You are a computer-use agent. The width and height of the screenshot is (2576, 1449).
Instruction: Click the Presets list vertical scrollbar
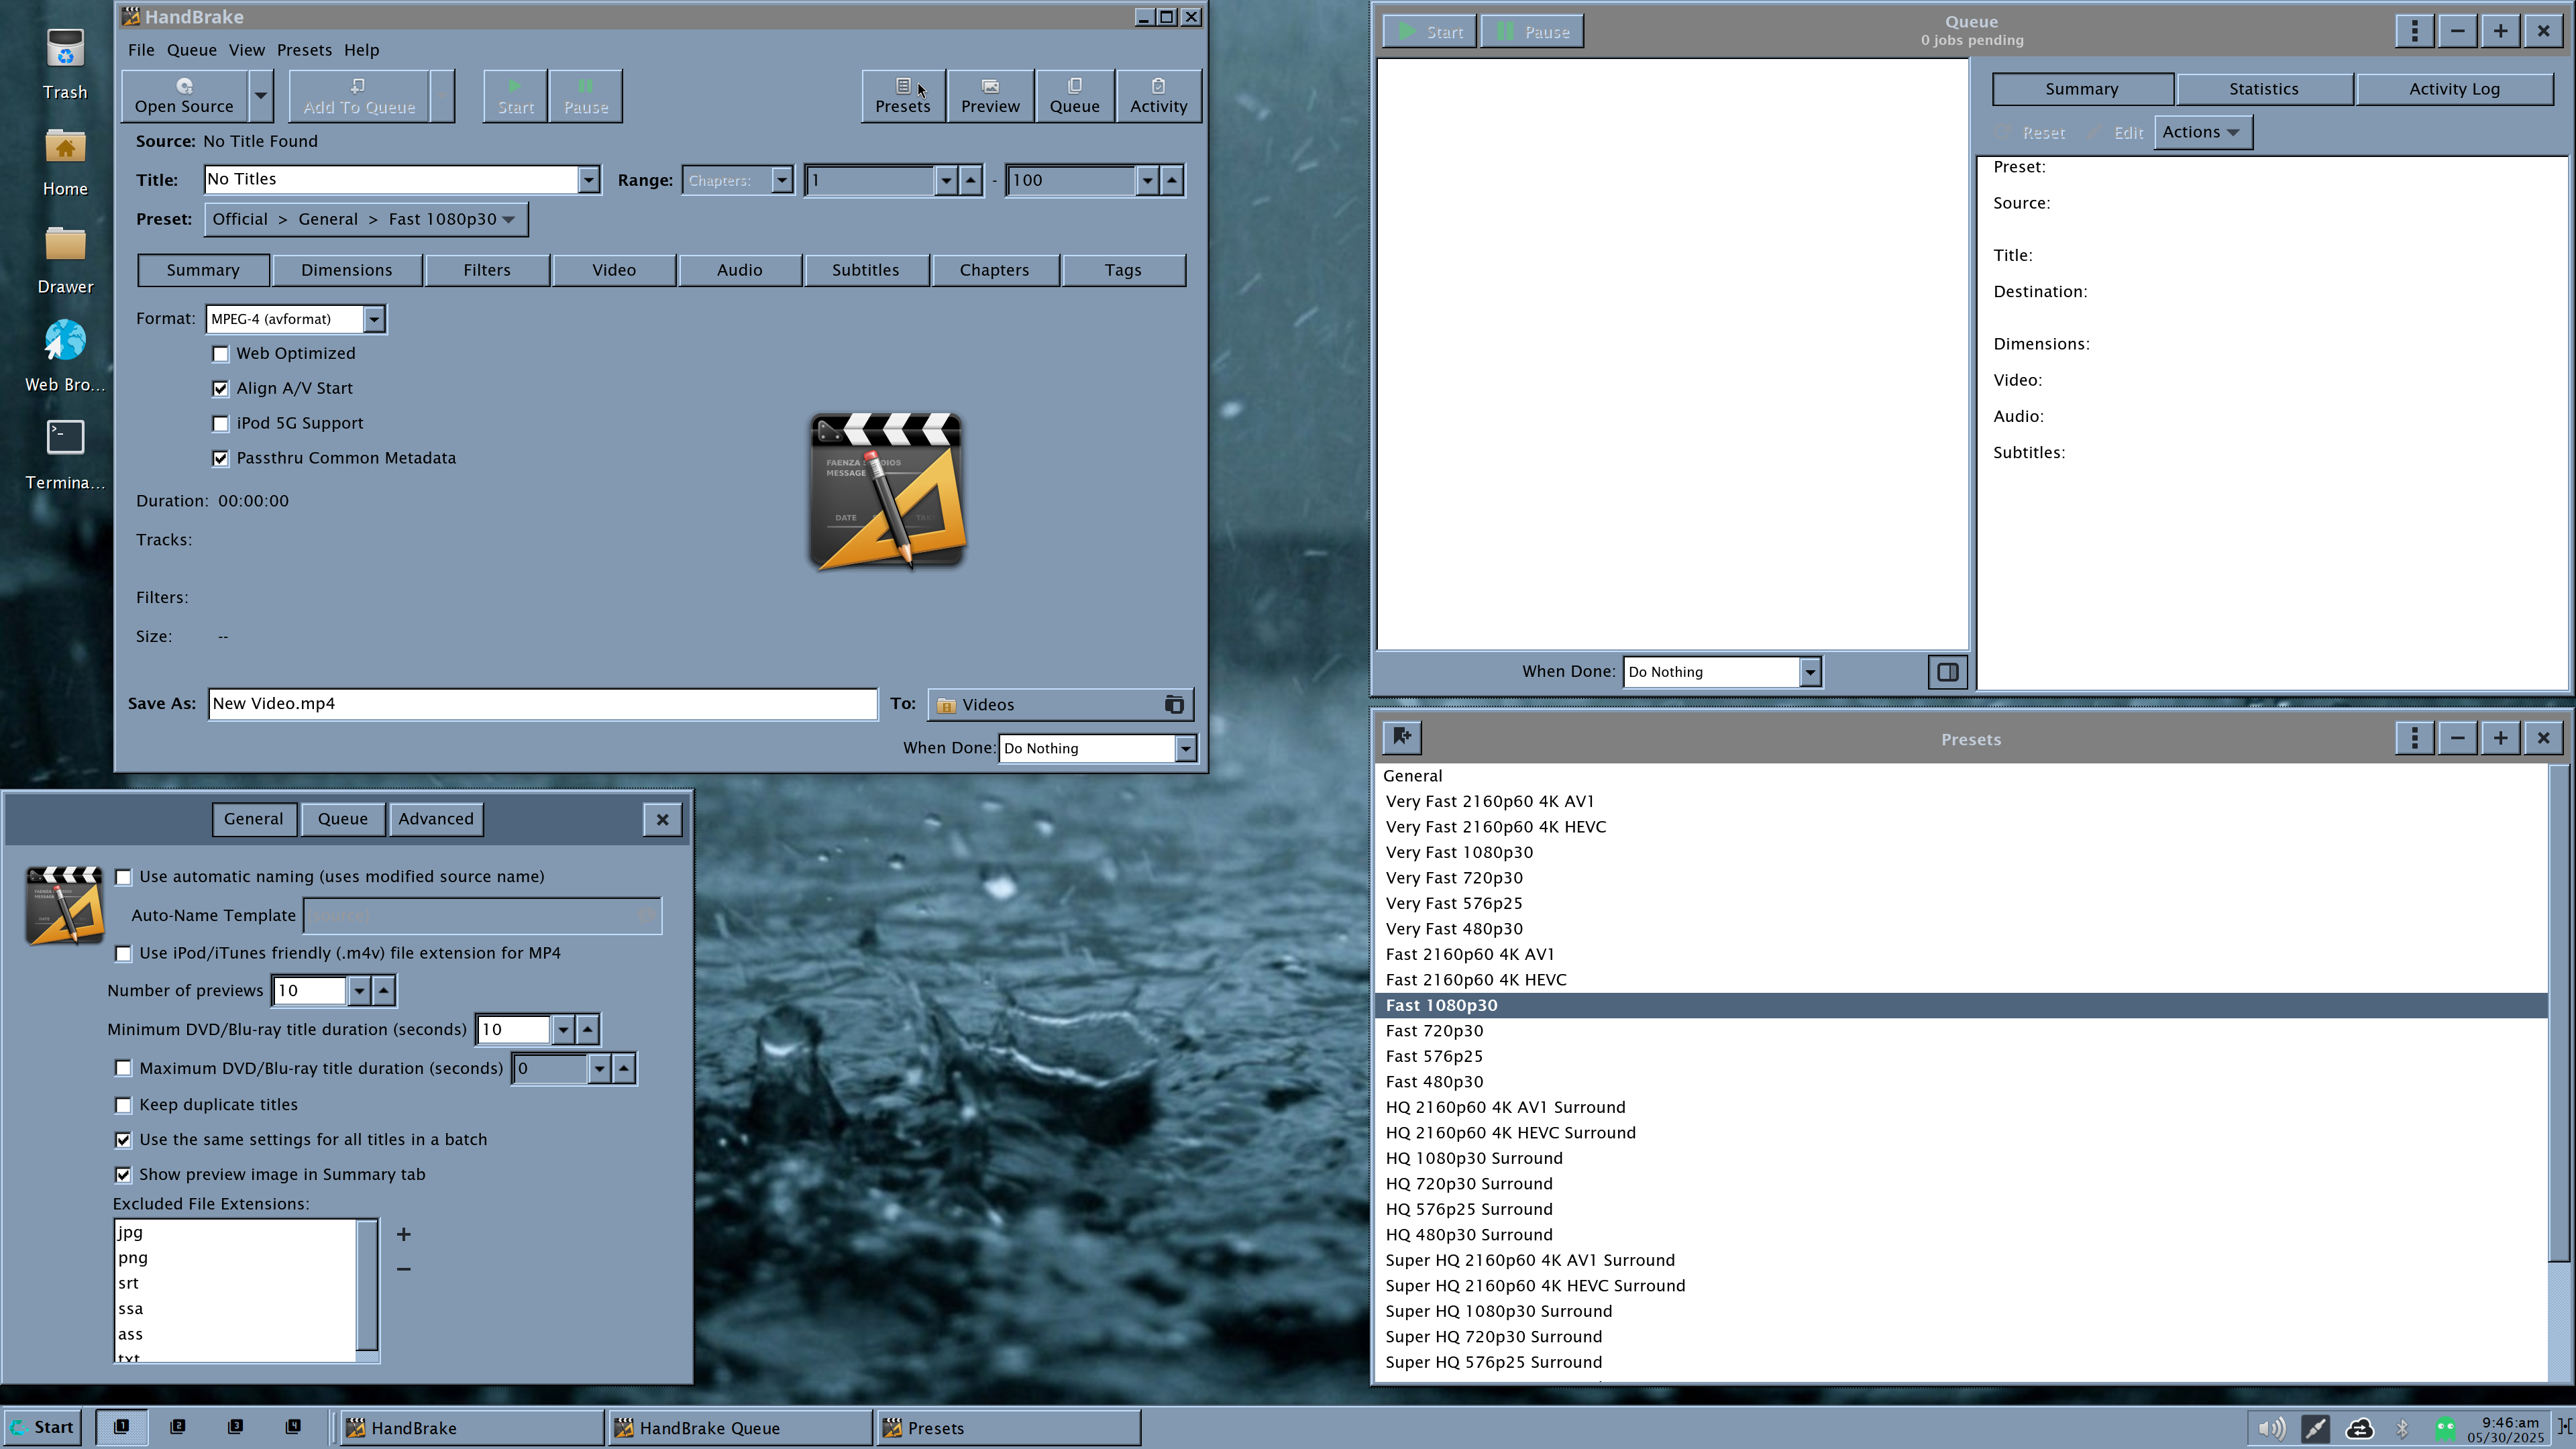[2559, 1014]
